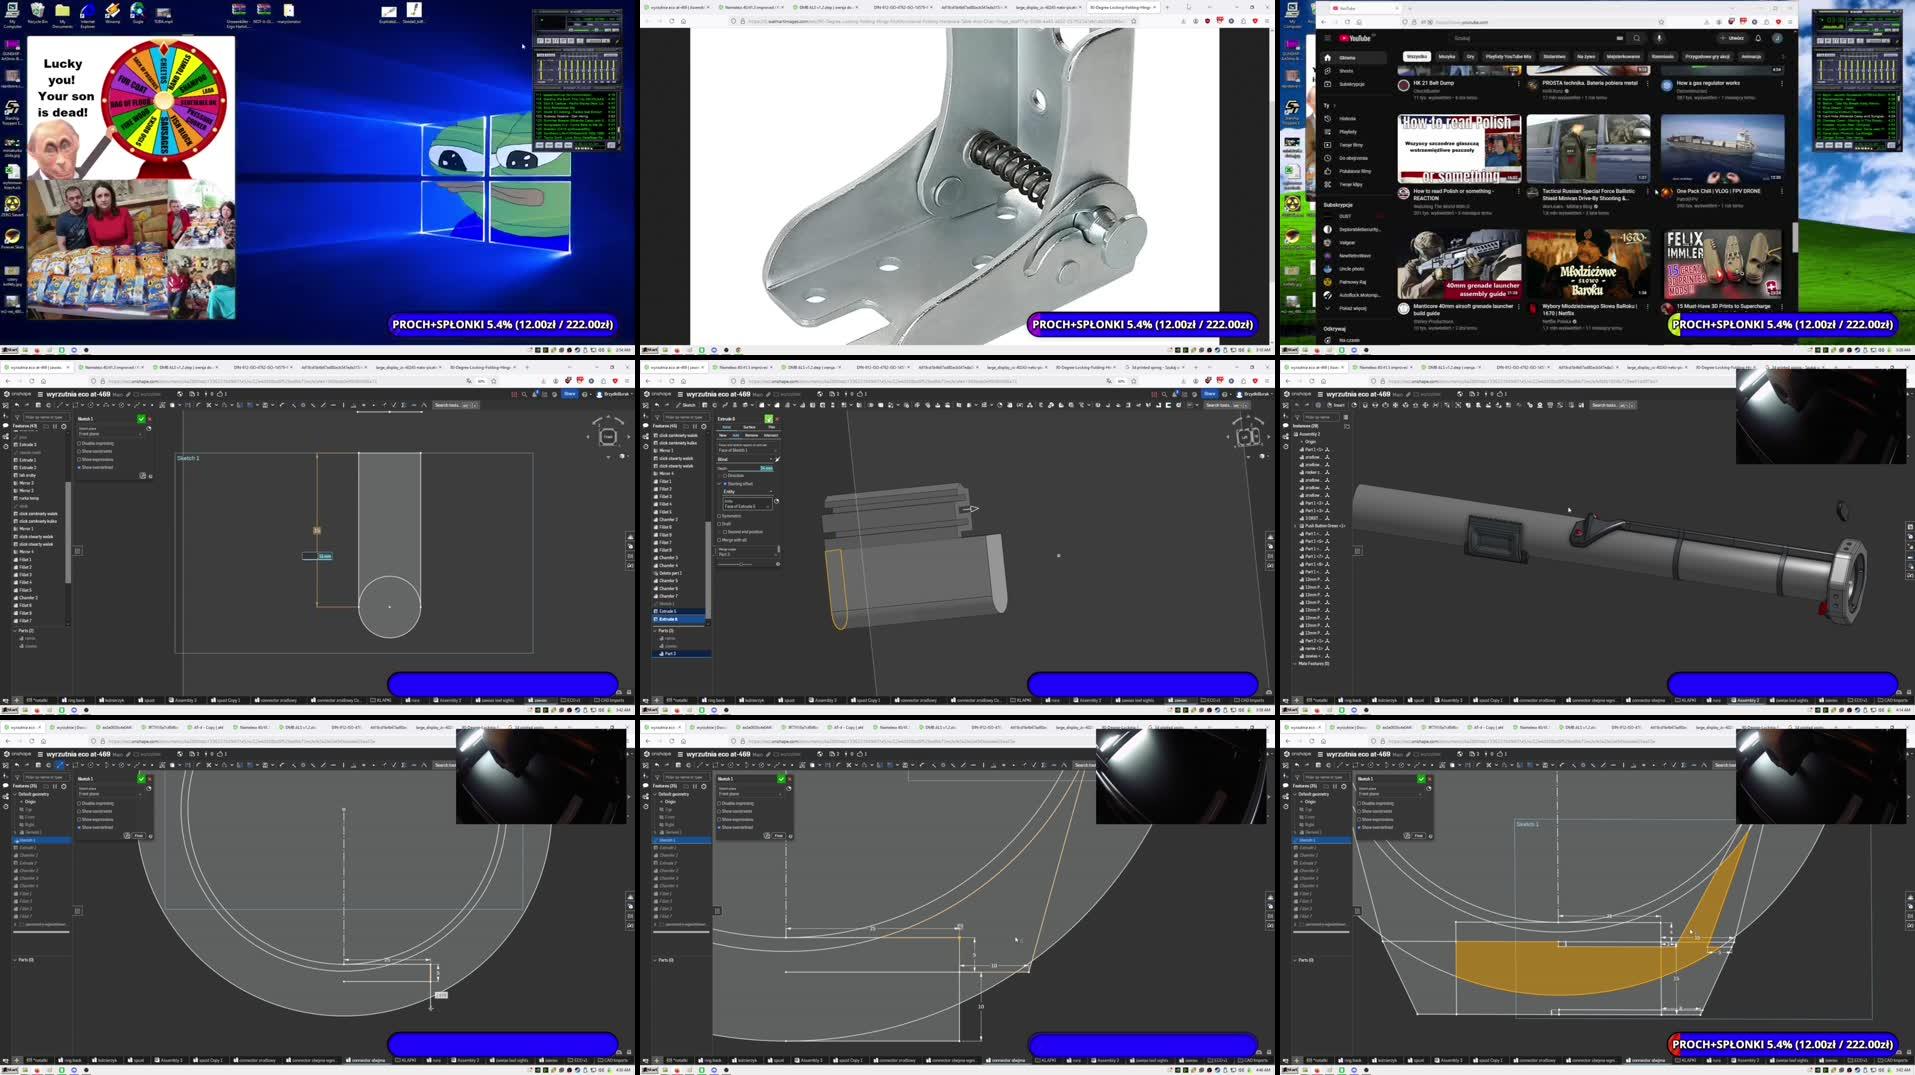Image resolution: width=1915 pixels, height=1075 pixels.
Task: Select the Na żywo chip on YouTube
Action: (x=1586, y=56)
